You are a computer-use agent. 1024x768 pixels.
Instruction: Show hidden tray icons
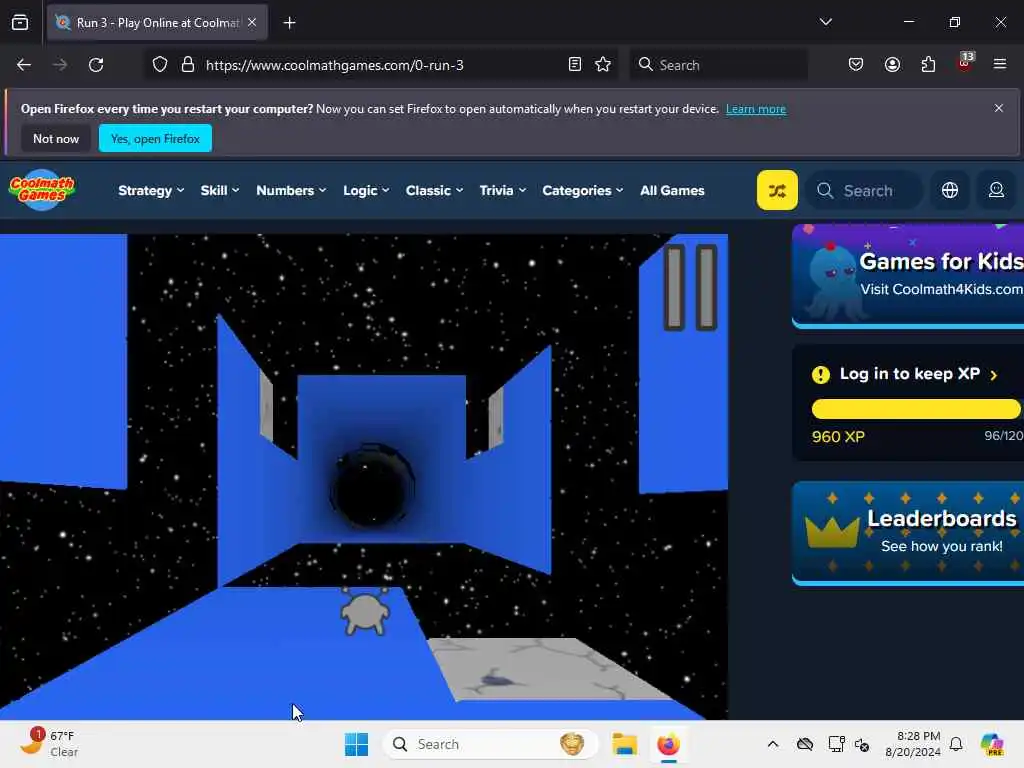(773, 744)
